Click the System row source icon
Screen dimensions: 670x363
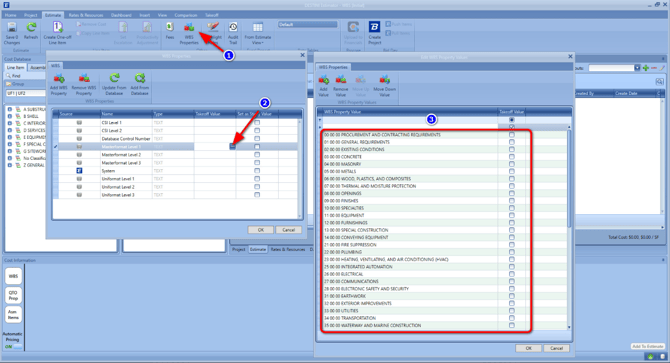79,170
